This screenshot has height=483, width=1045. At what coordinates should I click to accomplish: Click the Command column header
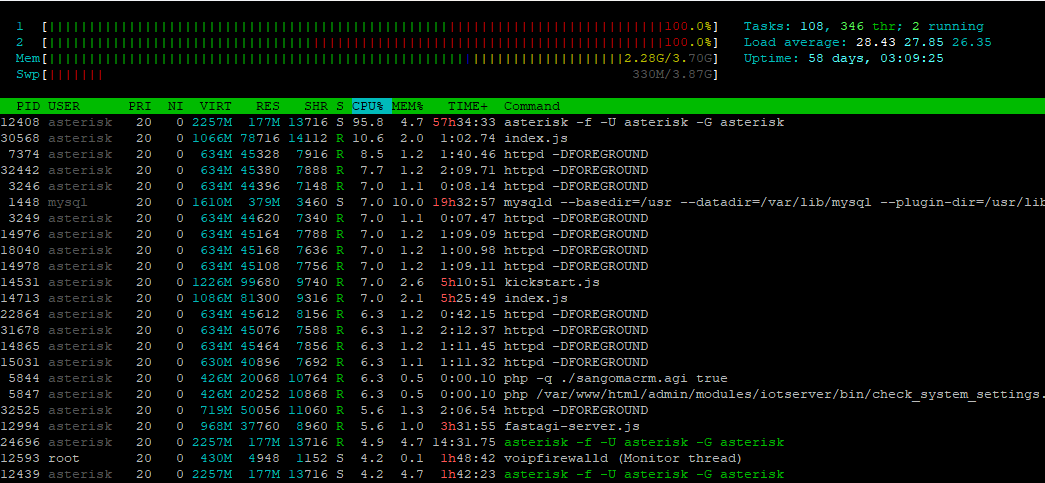(532, 106)
